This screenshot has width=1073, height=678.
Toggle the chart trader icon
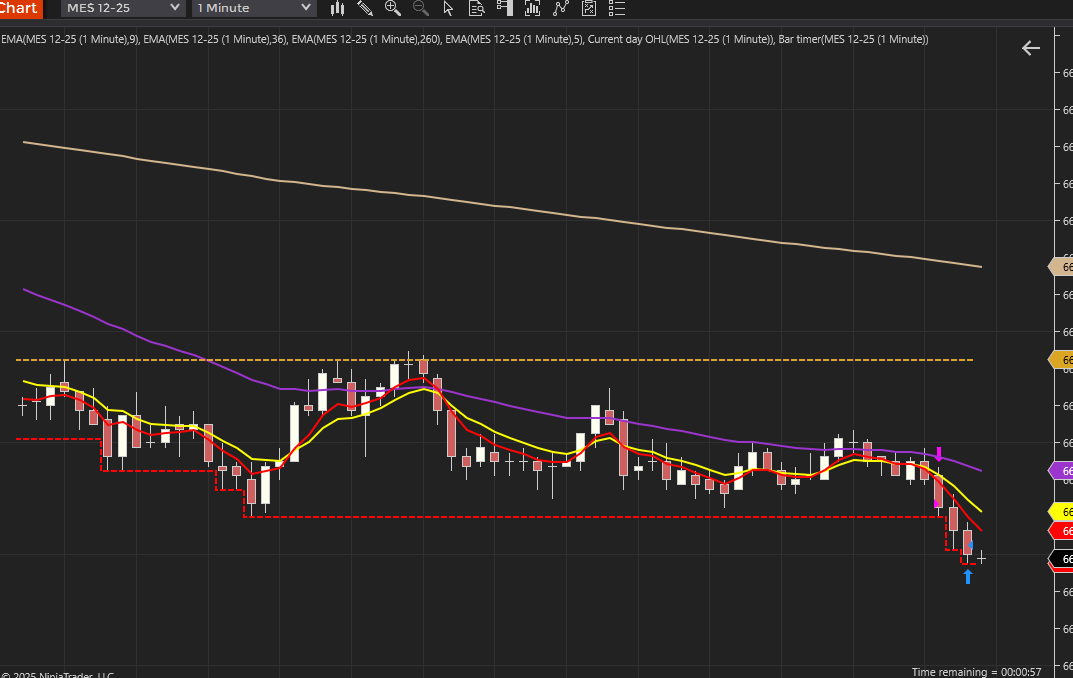[x=504, y=8]
